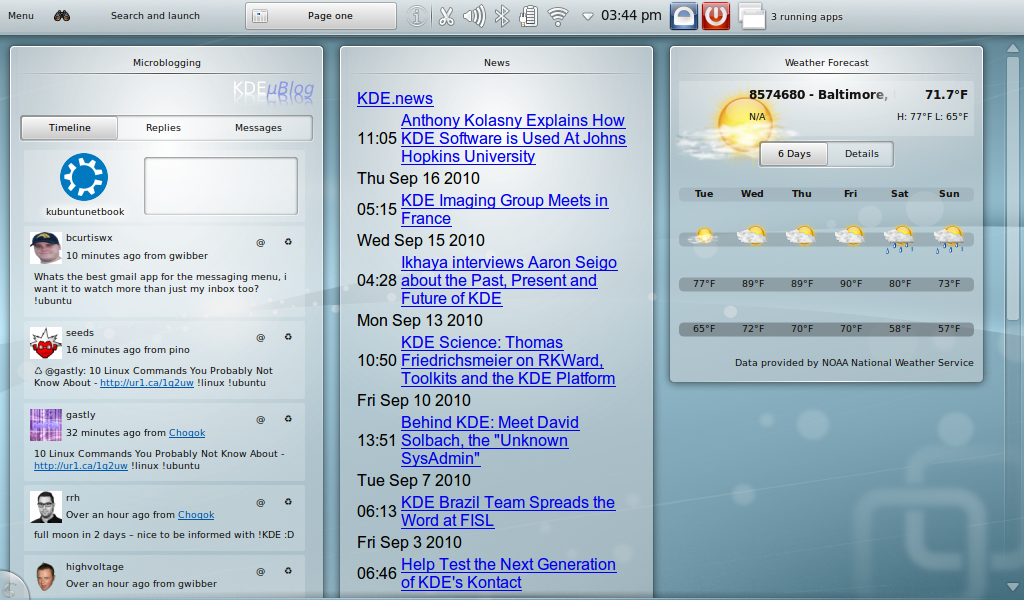Screen dimensions: 1024x600
Task: Click Saturday's rain forecast icon
Action: pyautogui.click(x=899, y=238)
